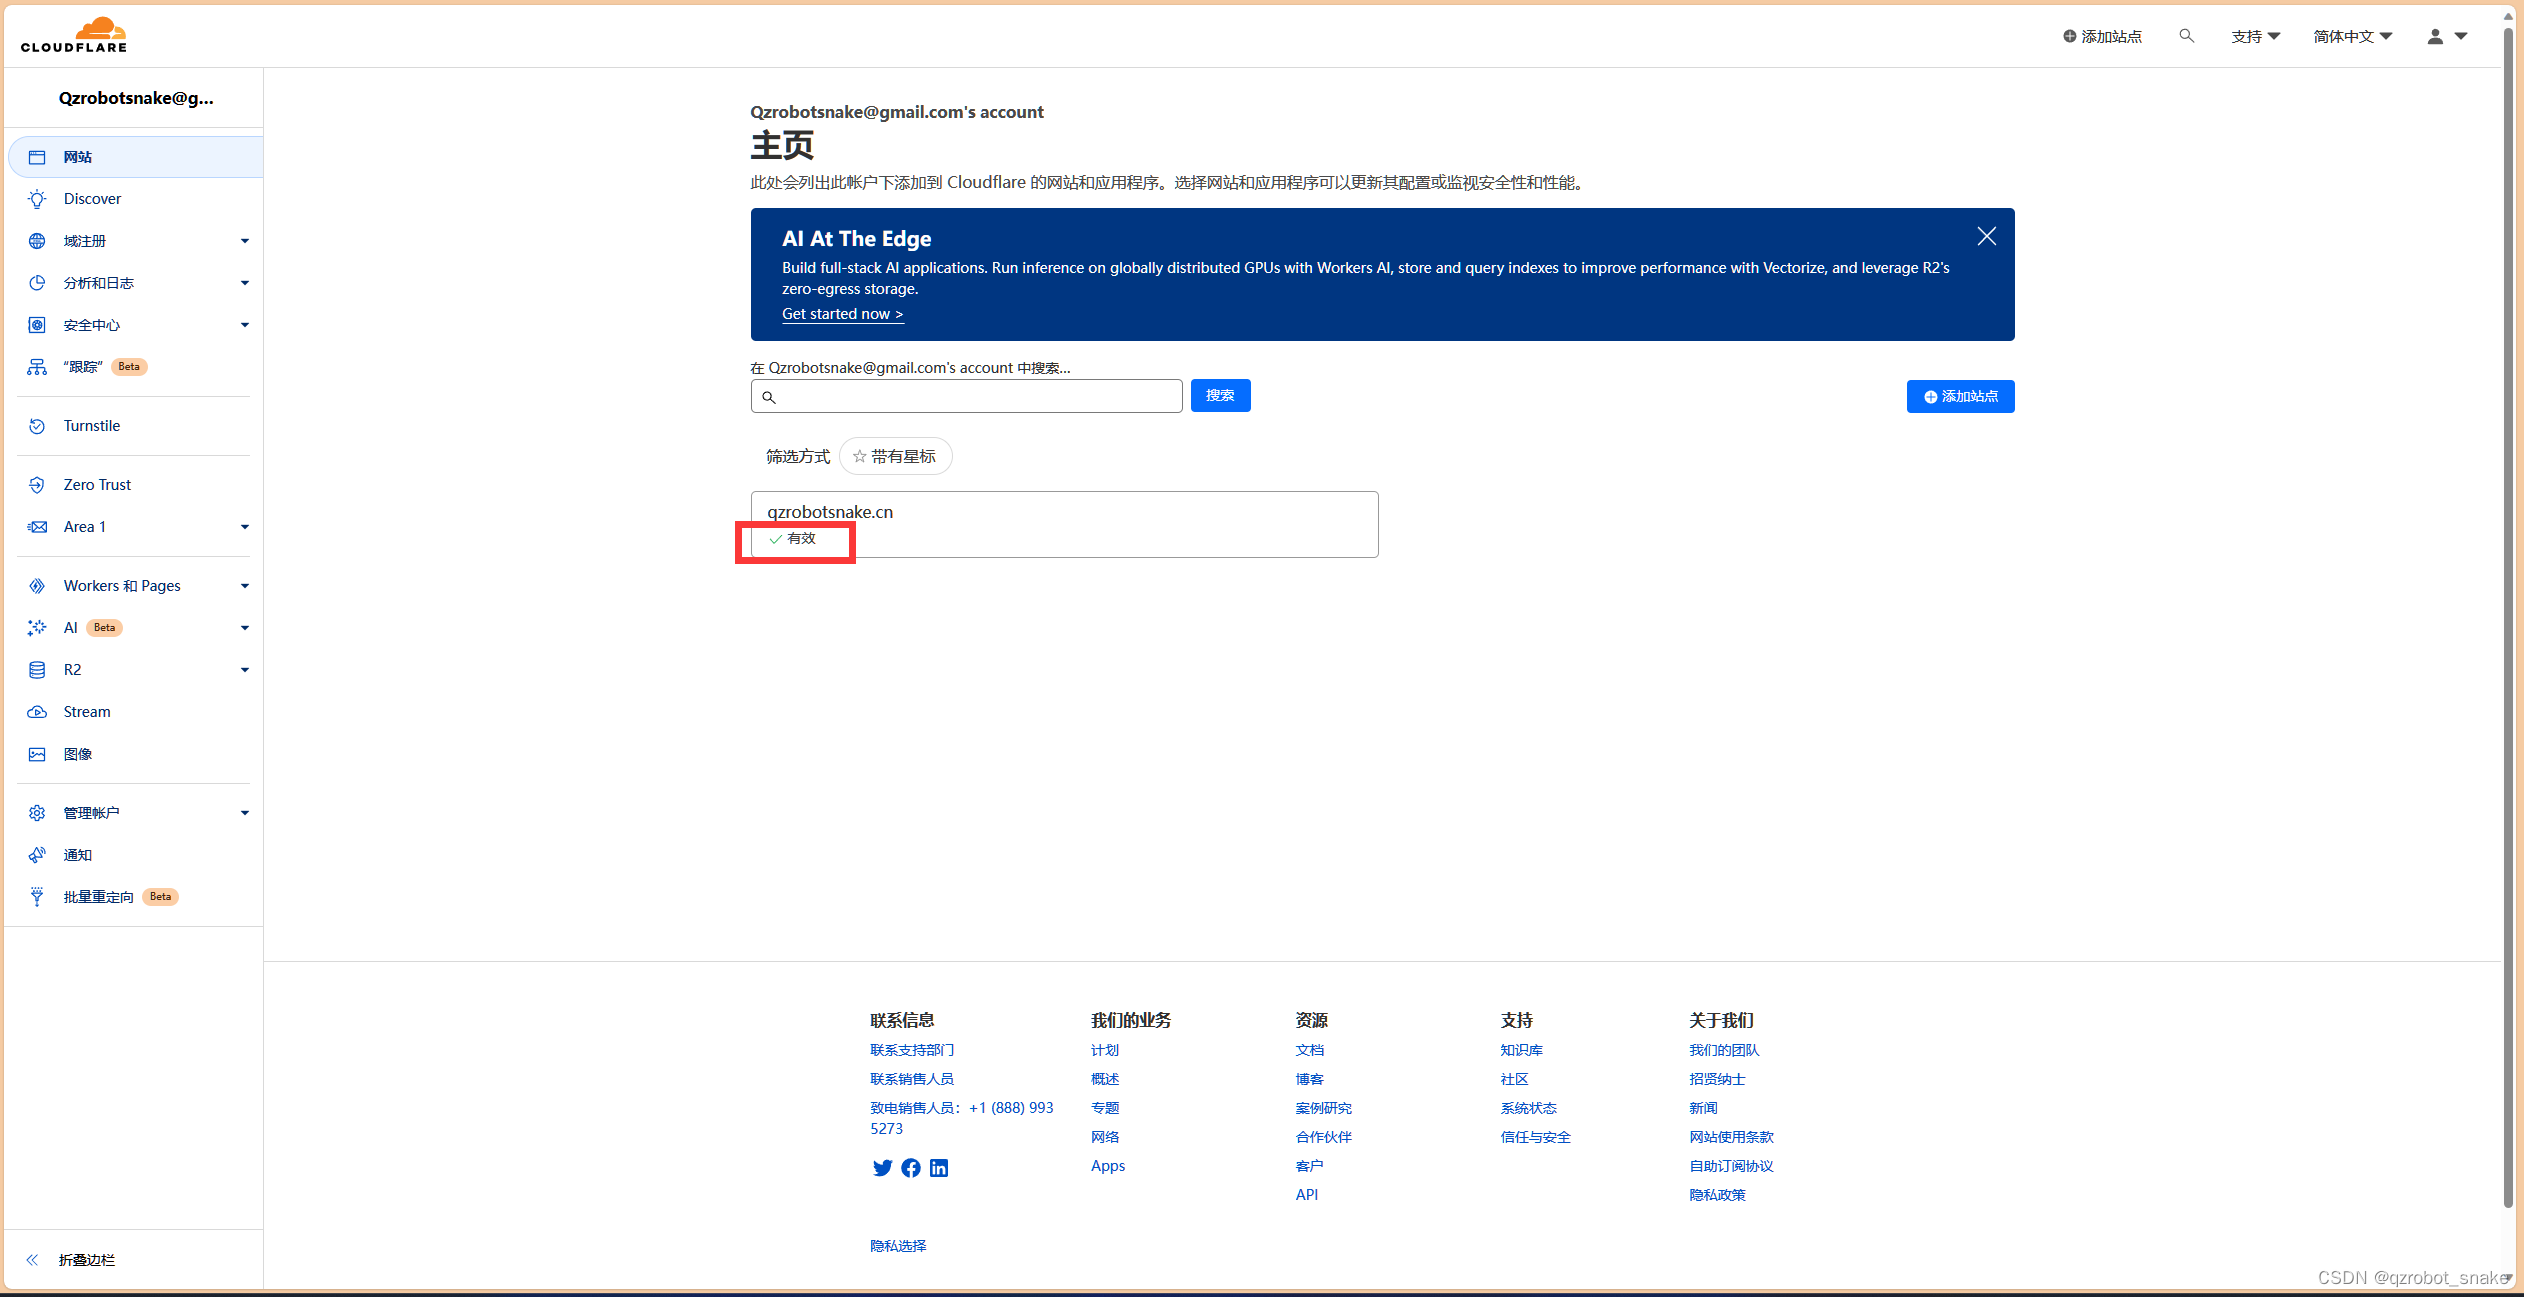Viewport: 2524px width, 1297px height.
Task: Expand the 分析和日志 sidebar arrow
Action: click(x=245, y=283)
